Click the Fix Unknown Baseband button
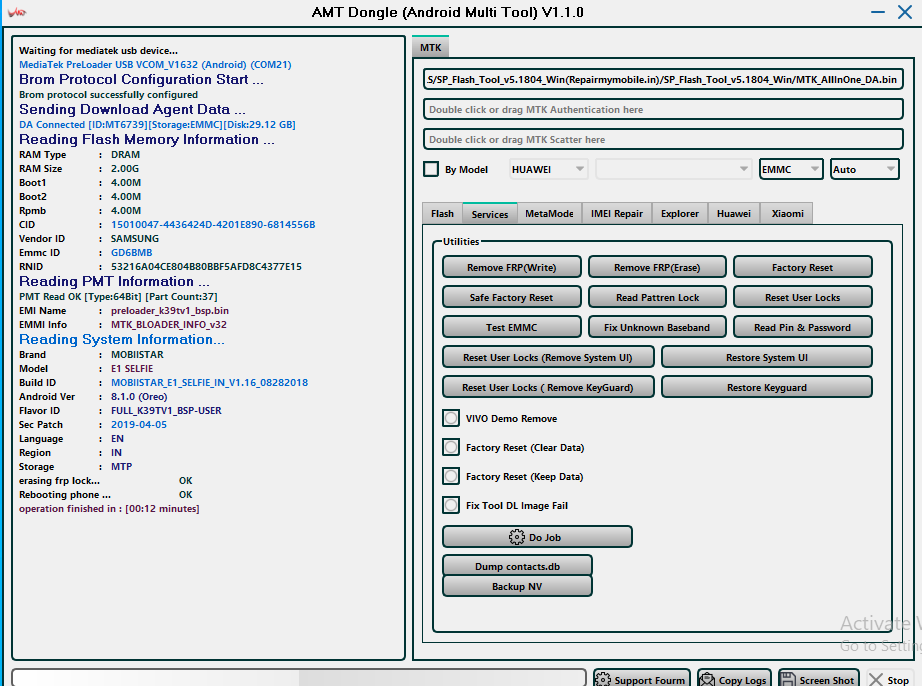Viewport: 922px width, 686px height. coord(657,328)
